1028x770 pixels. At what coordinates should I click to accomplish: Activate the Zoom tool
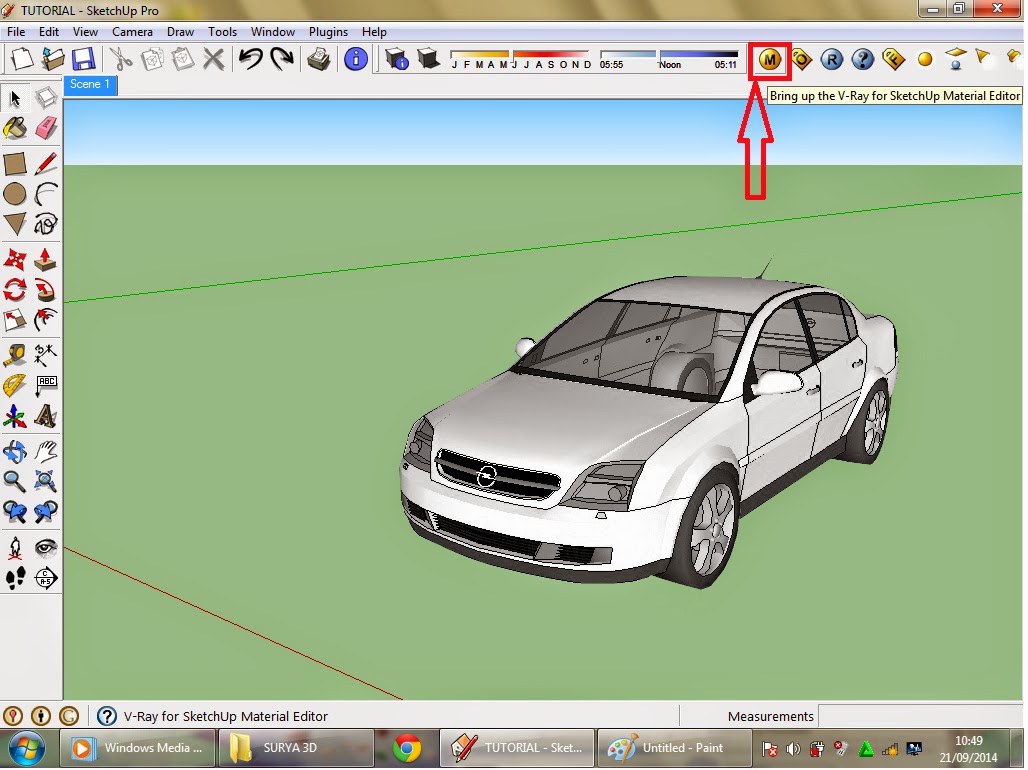point(15,481)
